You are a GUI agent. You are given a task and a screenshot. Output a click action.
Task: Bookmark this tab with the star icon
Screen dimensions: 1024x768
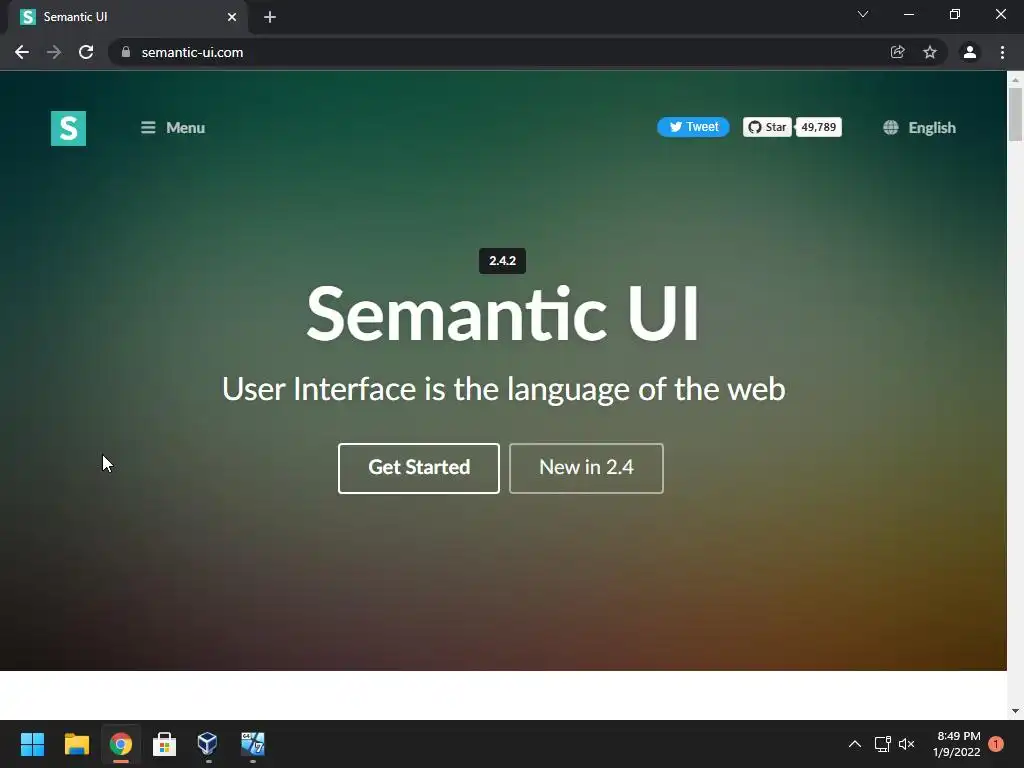[x=930, y=52]
